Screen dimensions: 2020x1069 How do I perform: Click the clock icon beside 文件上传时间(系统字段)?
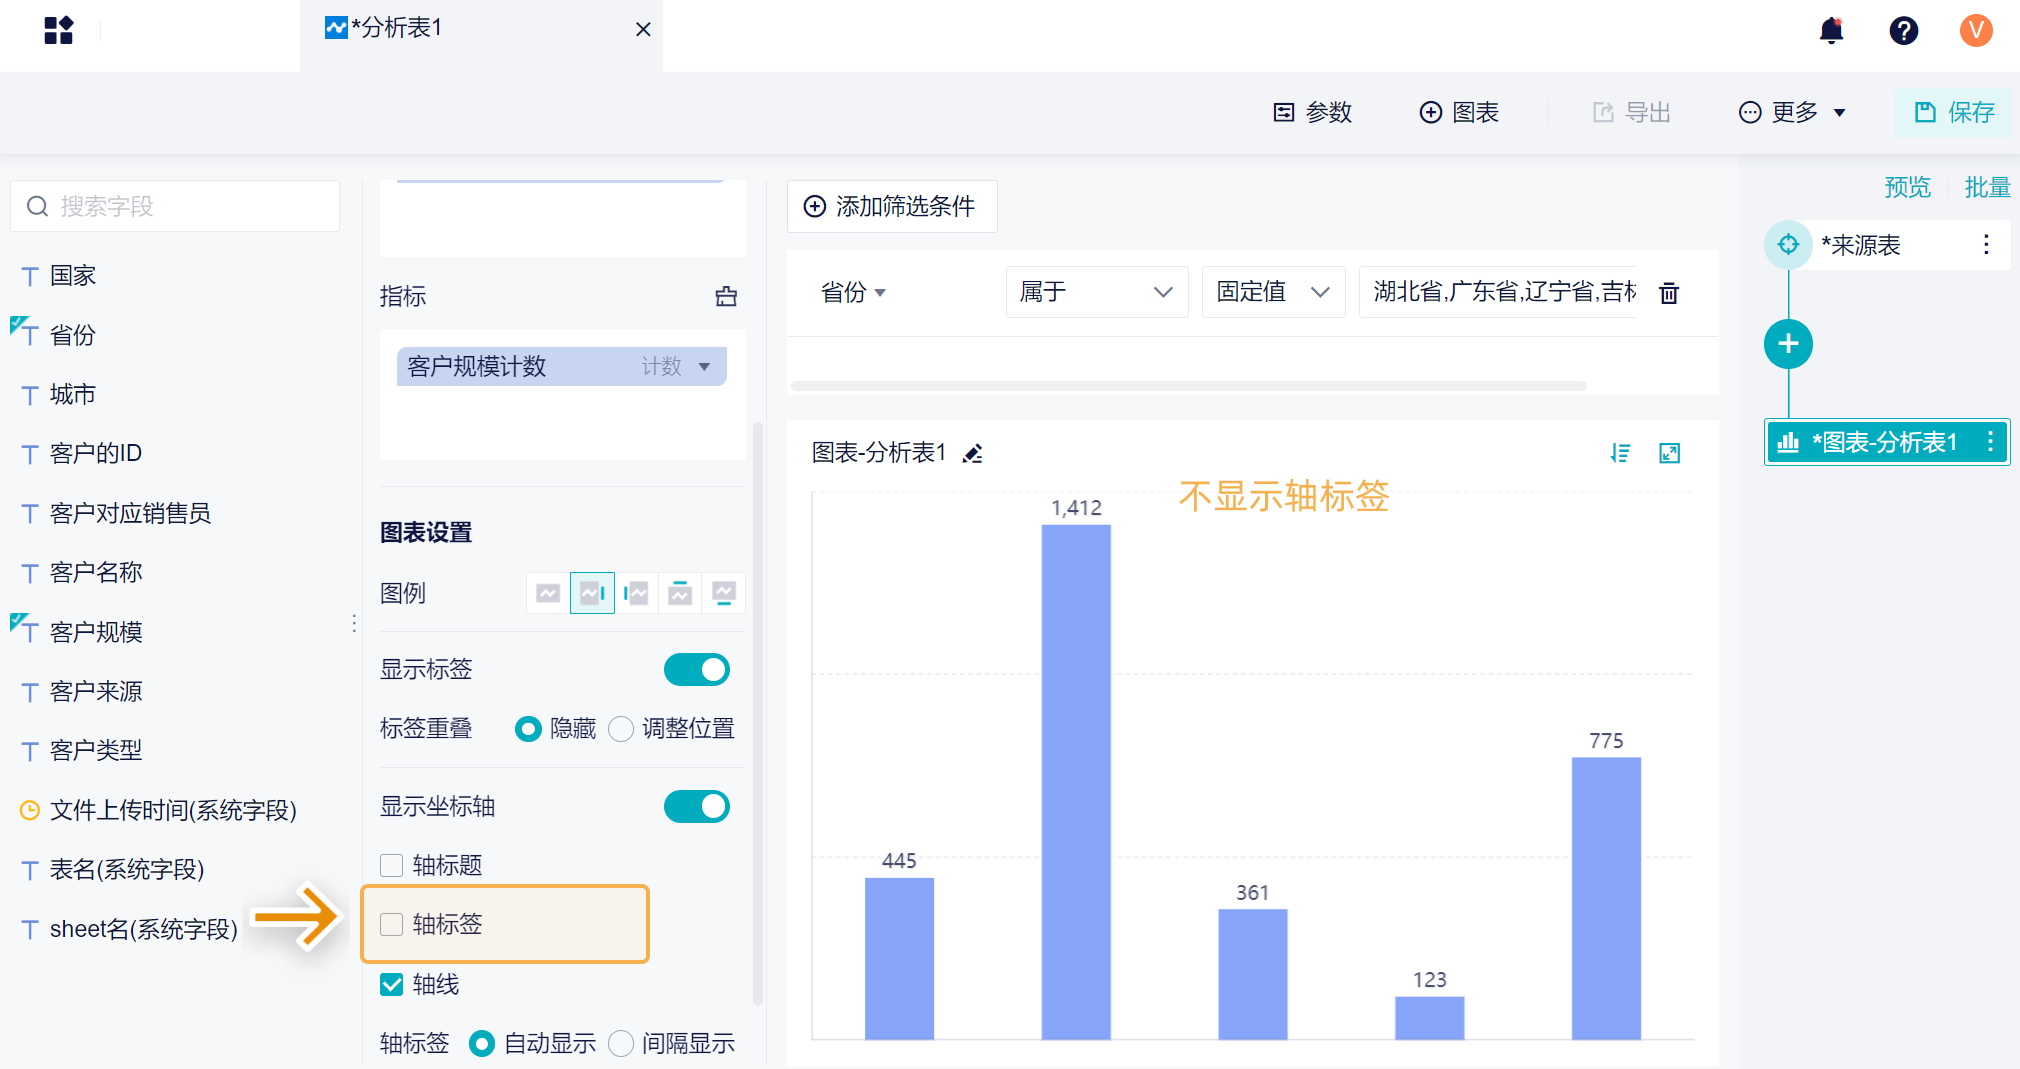click(x=30, y=810)
